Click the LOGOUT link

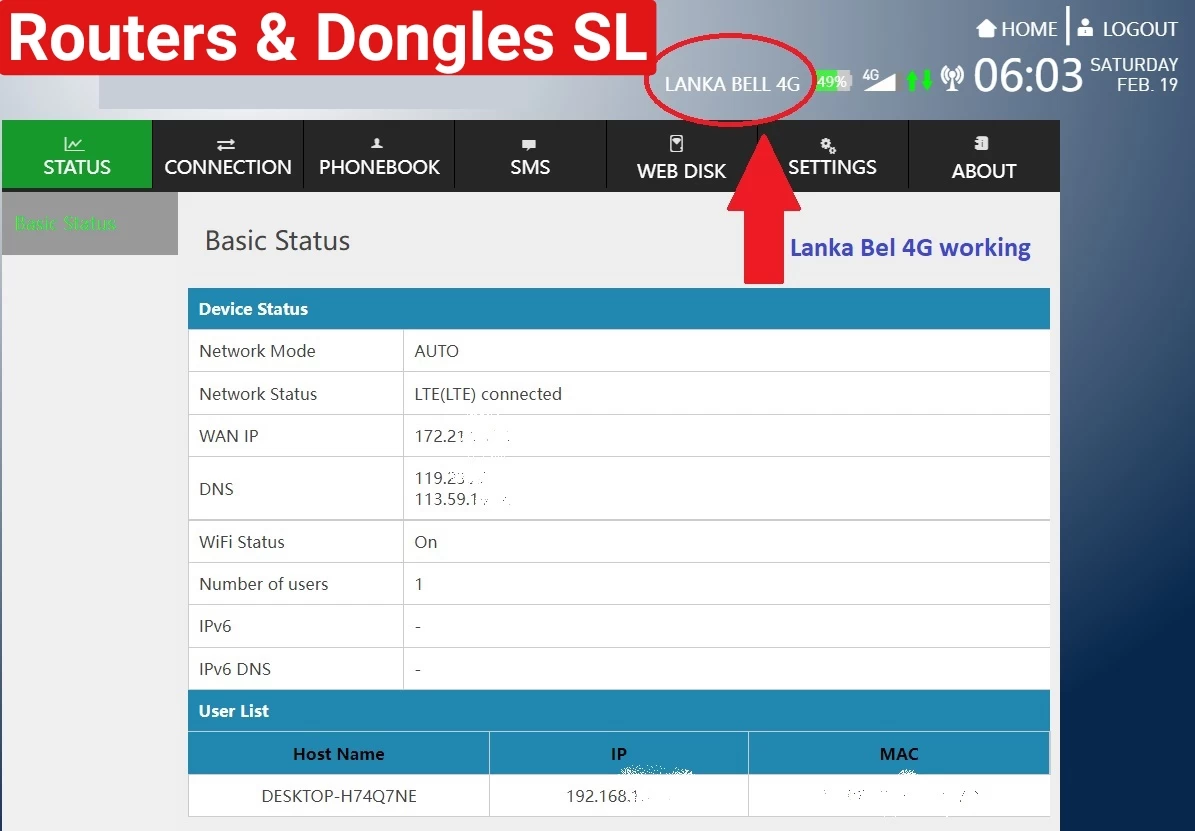click(x=1140, y=29)
